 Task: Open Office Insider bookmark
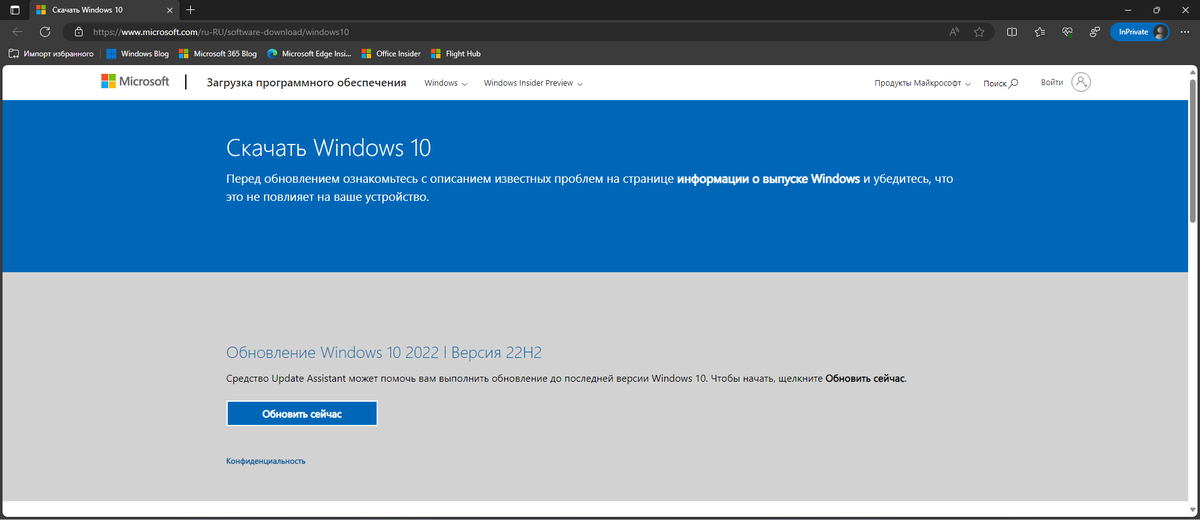(x=391, y=54)
